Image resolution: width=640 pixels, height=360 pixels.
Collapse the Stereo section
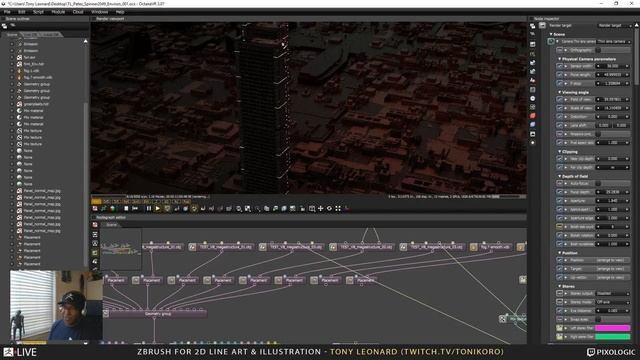pos(560,287)
